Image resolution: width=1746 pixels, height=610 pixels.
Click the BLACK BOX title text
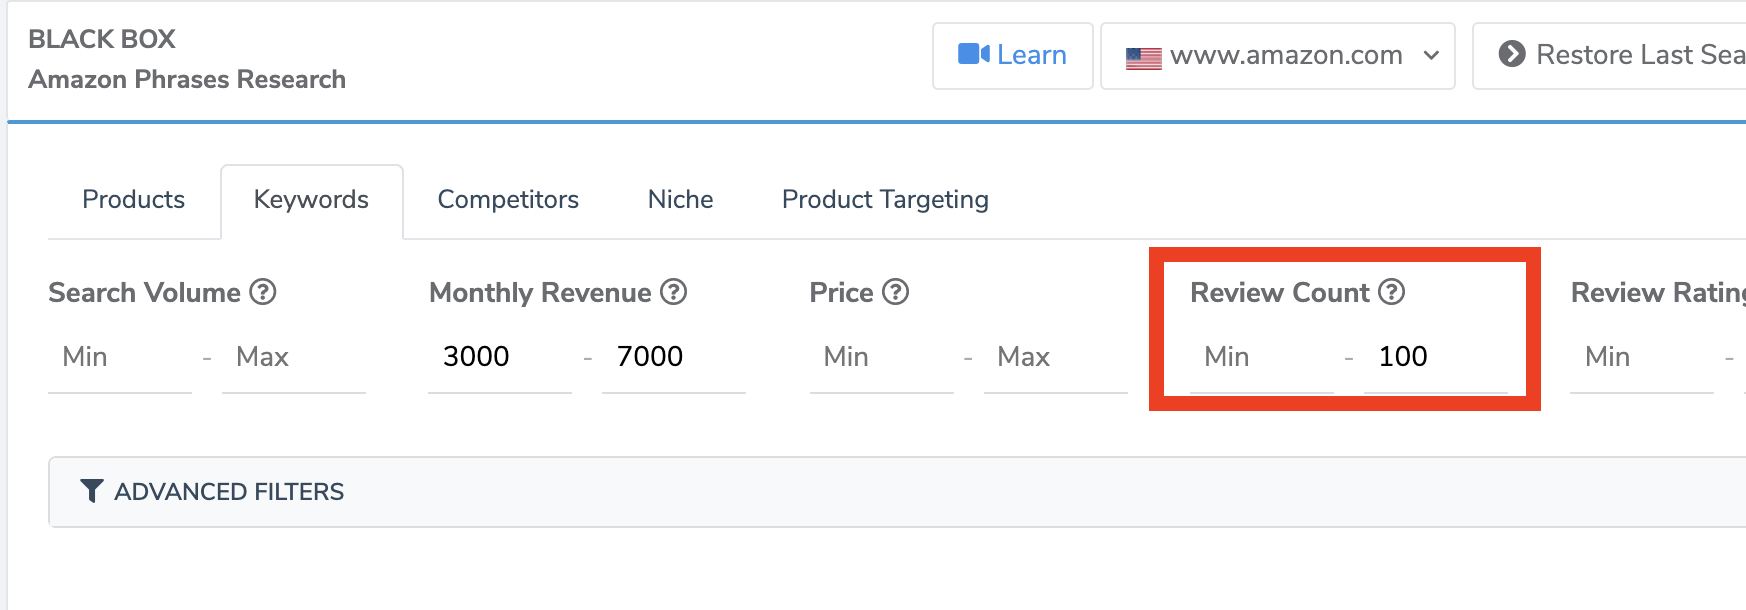tap(102, 39)
